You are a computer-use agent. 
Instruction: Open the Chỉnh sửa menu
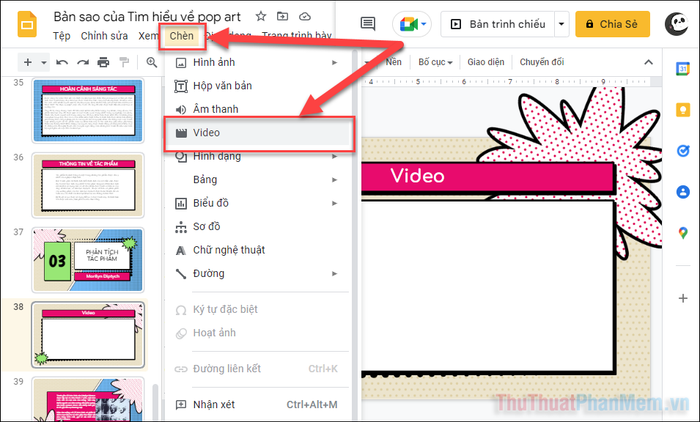[104, 36]
